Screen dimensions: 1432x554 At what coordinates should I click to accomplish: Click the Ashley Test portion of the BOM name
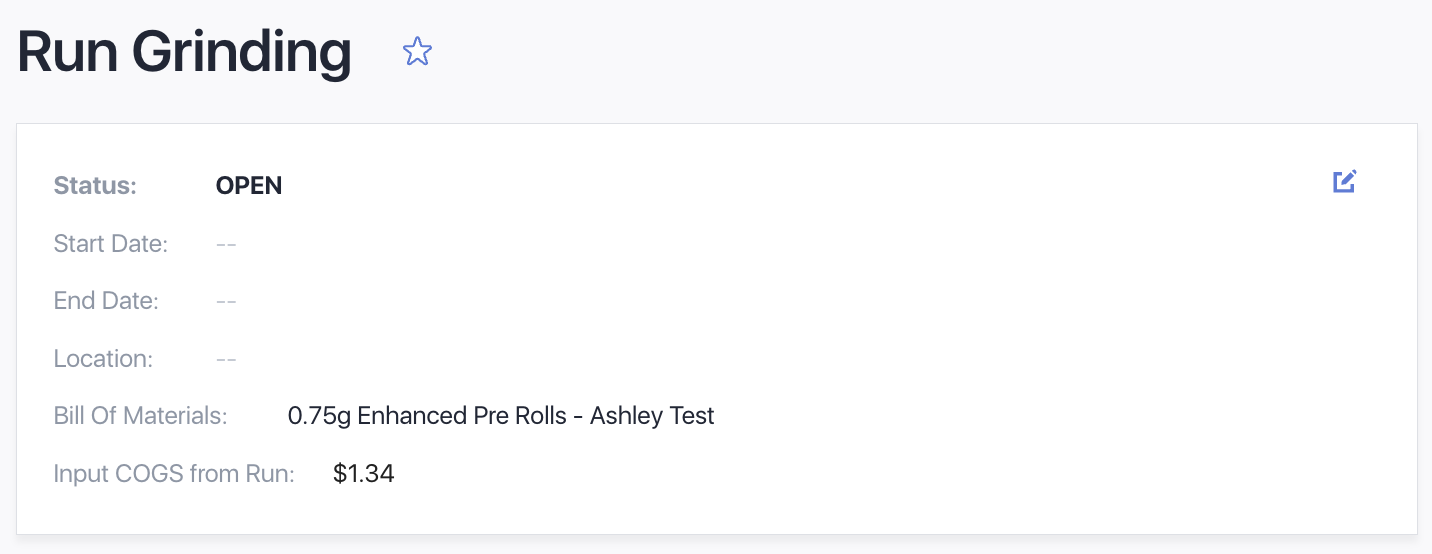(652, 416)
